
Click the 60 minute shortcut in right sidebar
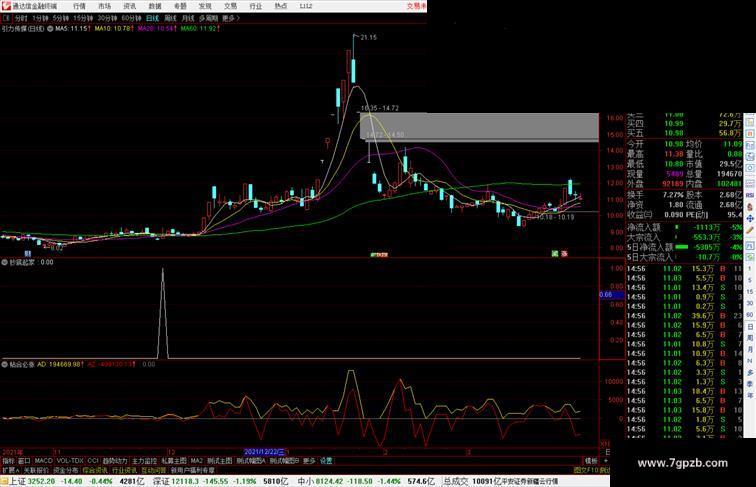750,315
